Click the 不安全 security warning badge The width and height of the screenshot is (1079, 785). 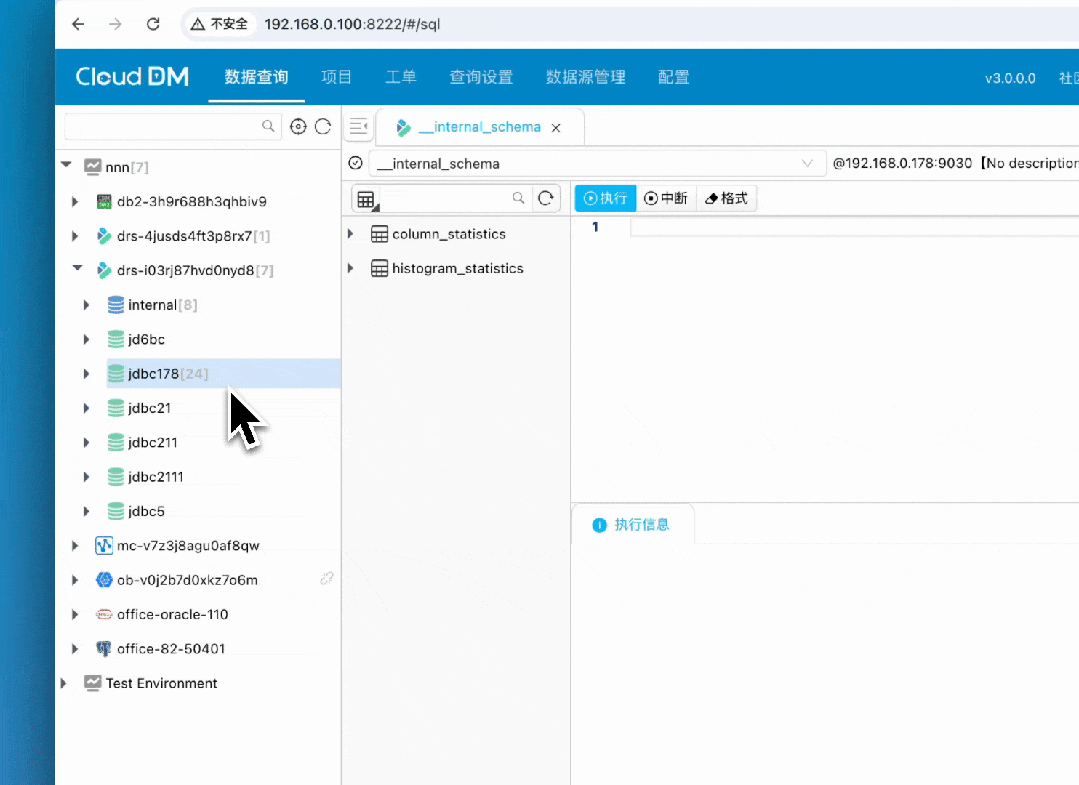click(x=219, y=24)
